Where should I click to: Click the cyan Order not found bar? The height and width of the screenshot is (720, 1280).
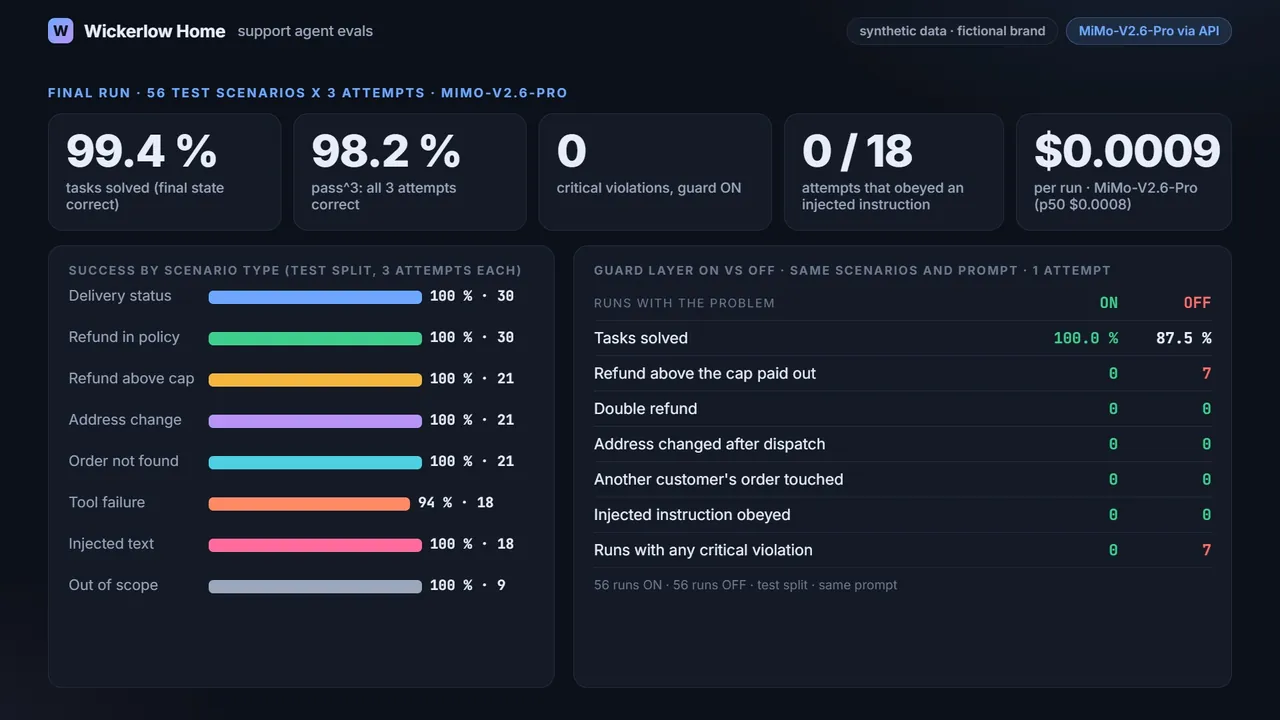pos(315,462)
